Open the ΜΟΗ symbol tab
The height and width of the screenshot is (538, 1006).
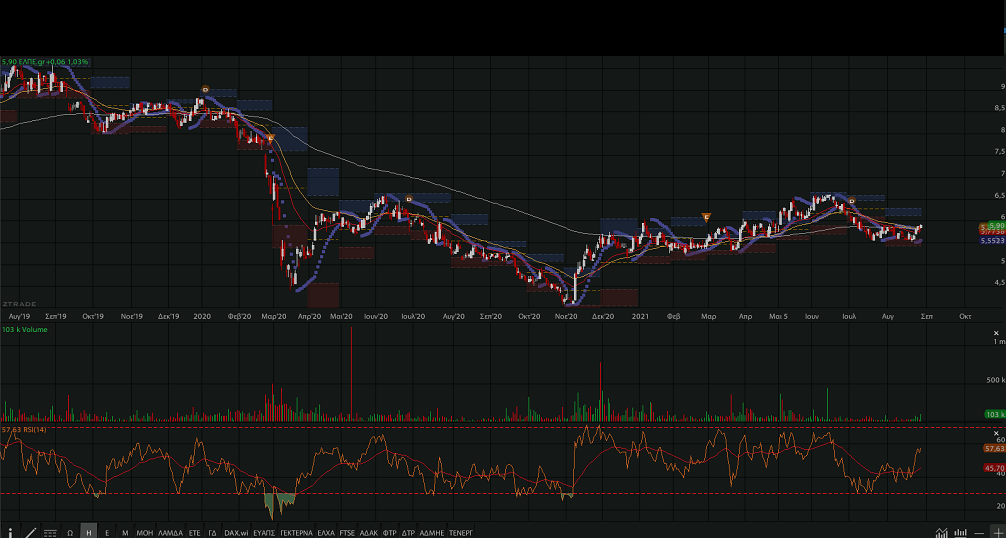tap(145, 533)
